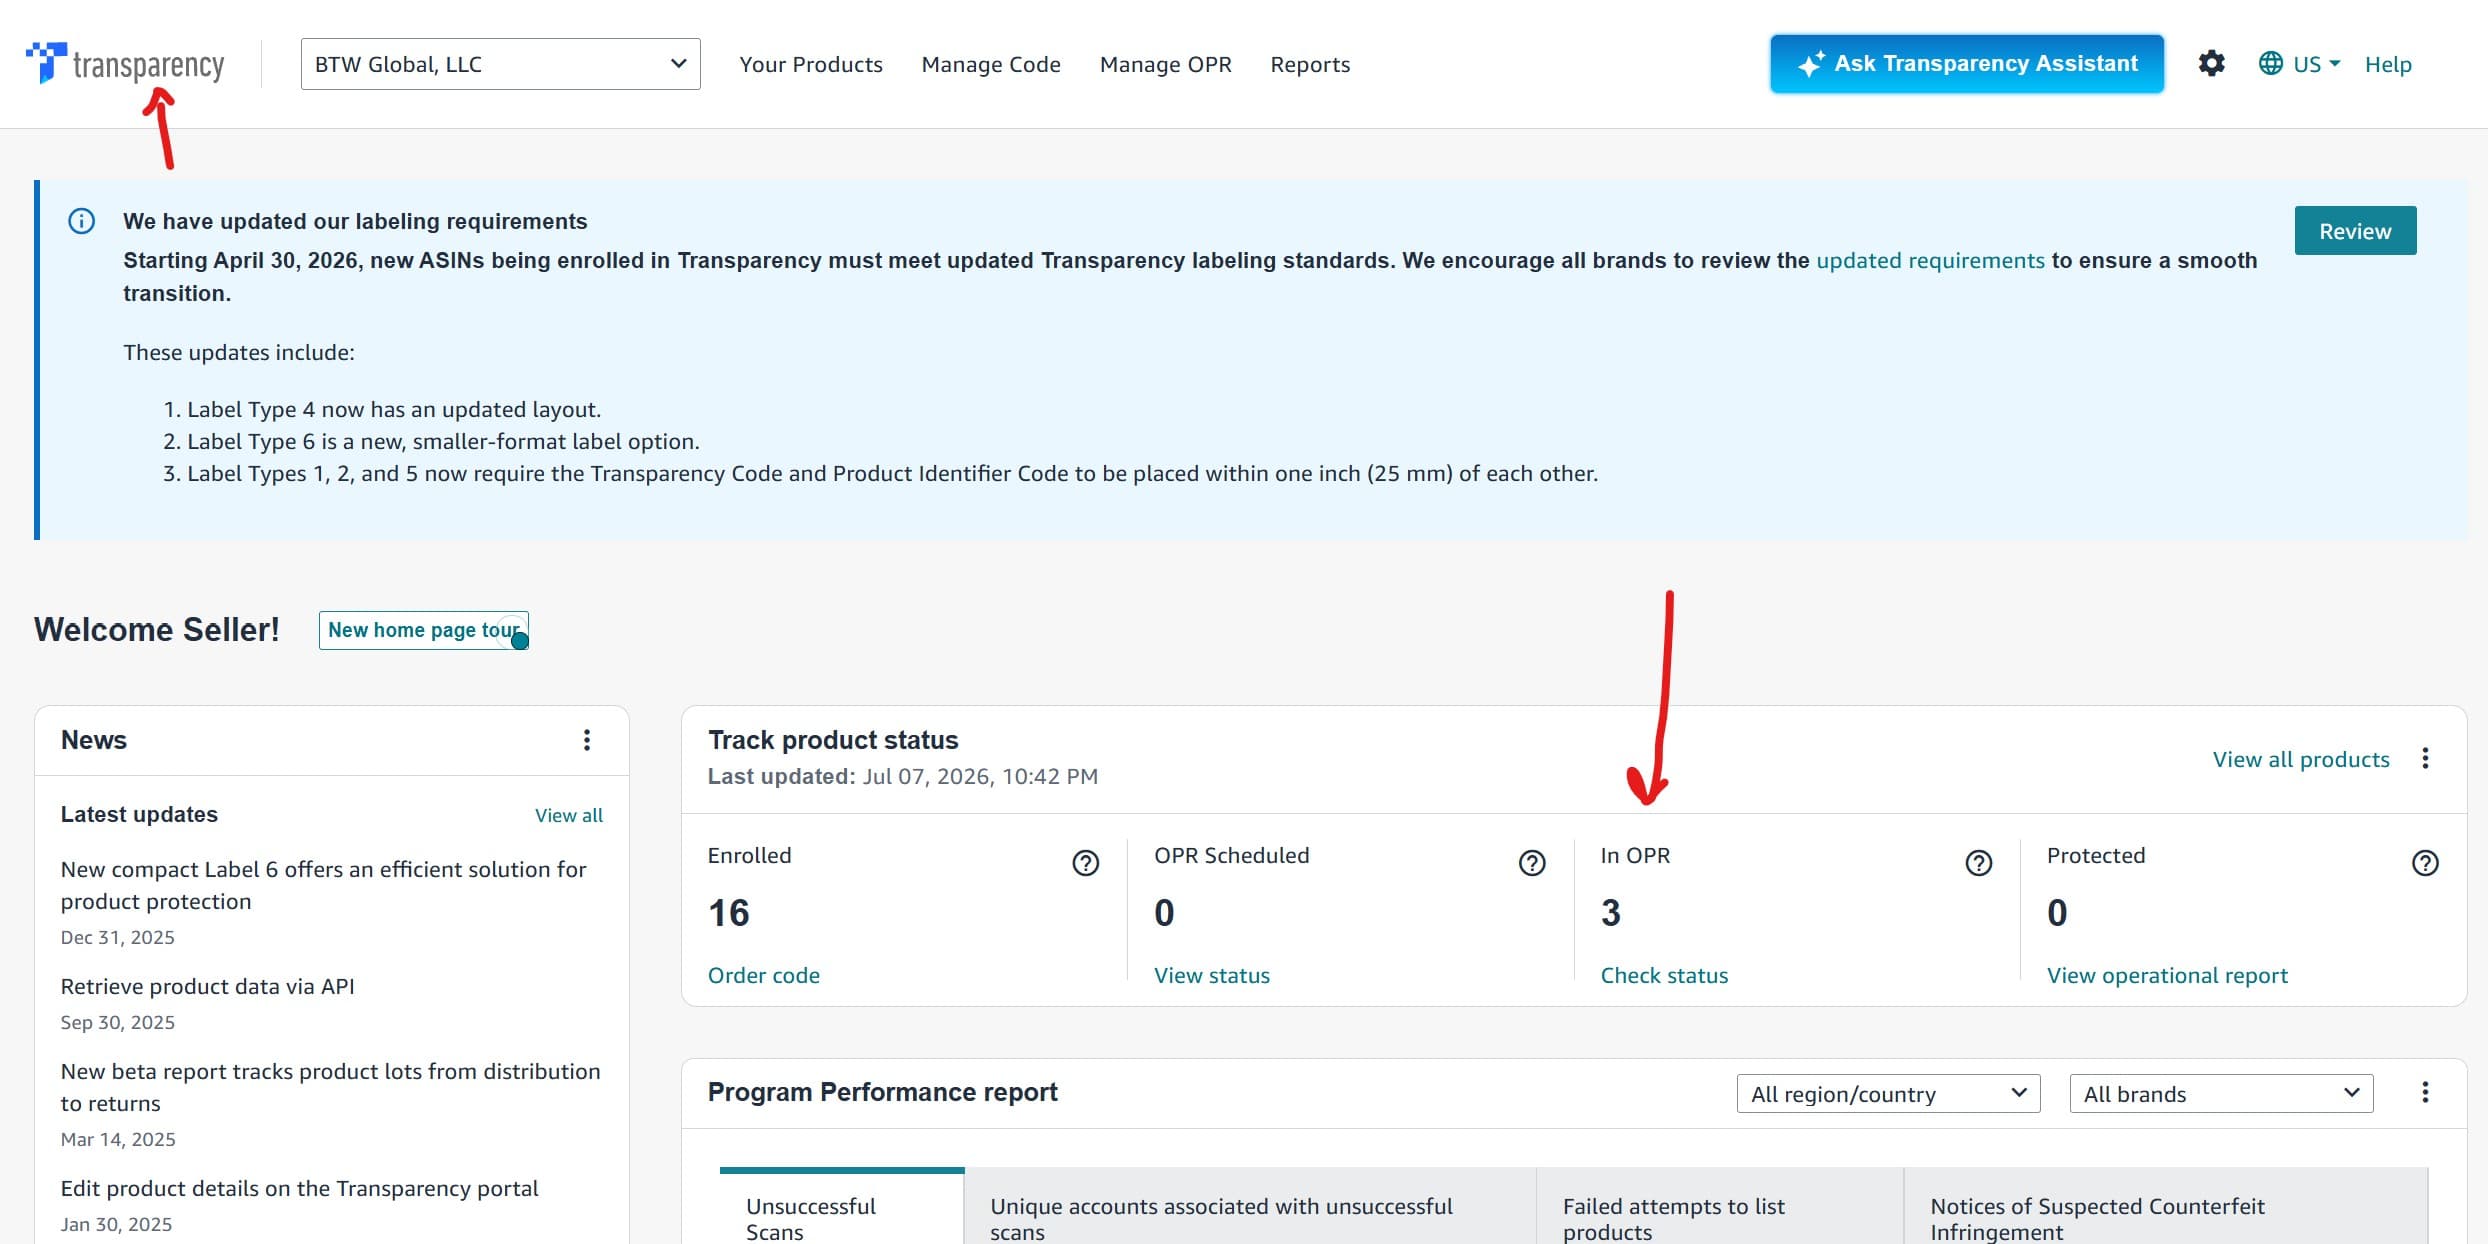The width and height of the screenshot is (2488, 1244).
Task: Start the New home page tour
Action: tap(424, 630)
